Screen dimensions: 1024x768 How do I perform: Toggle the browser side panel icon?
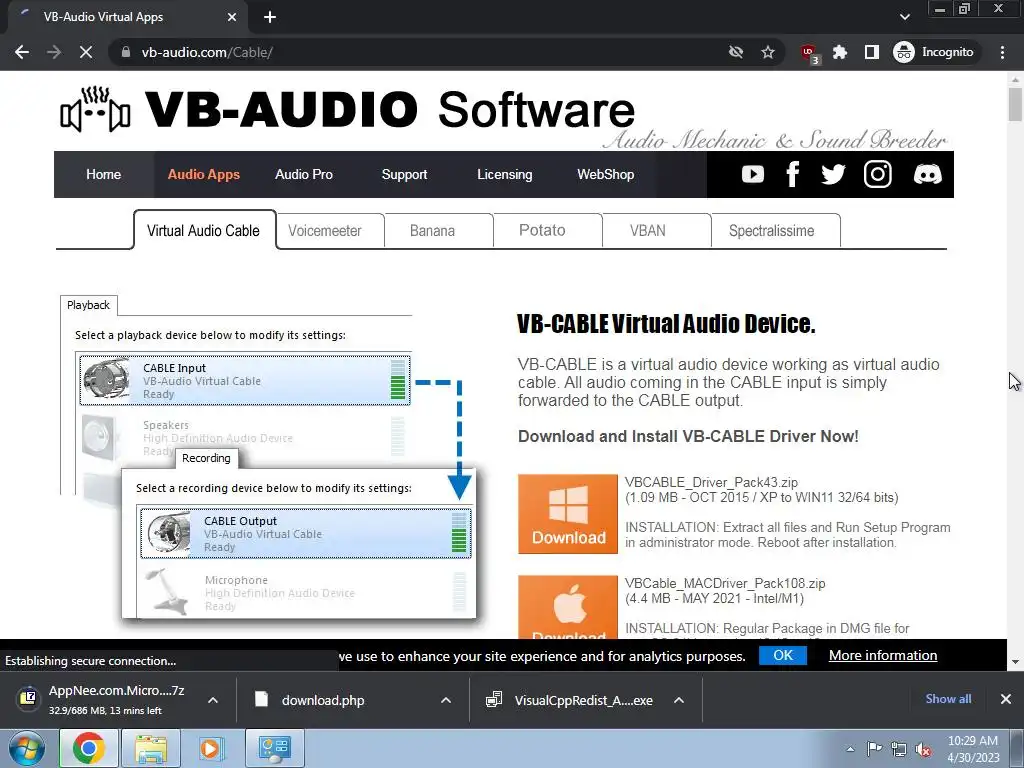tap(872, 52)
